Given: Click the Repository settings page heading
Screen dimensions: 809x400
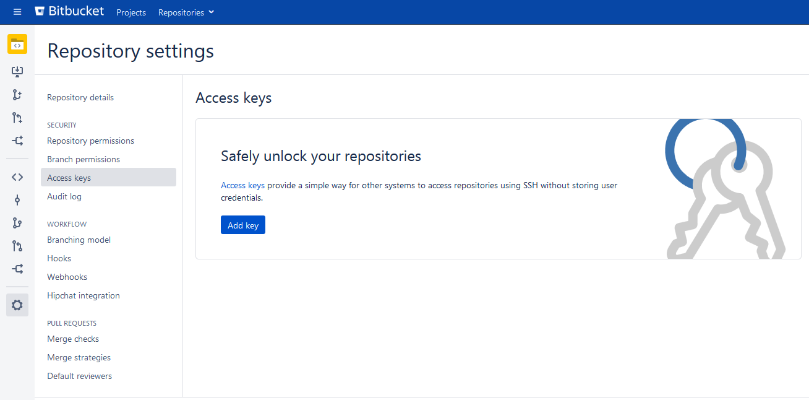Looking at the screenshot, I should pos(131,52).
